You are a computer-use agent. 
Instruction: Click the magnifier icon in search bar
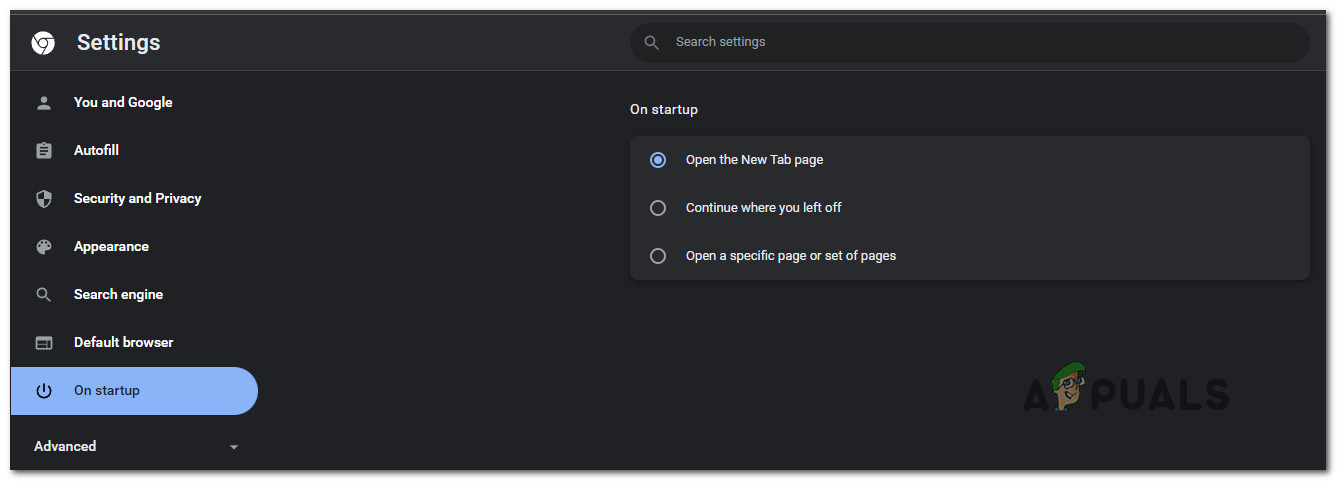point(652,43)
